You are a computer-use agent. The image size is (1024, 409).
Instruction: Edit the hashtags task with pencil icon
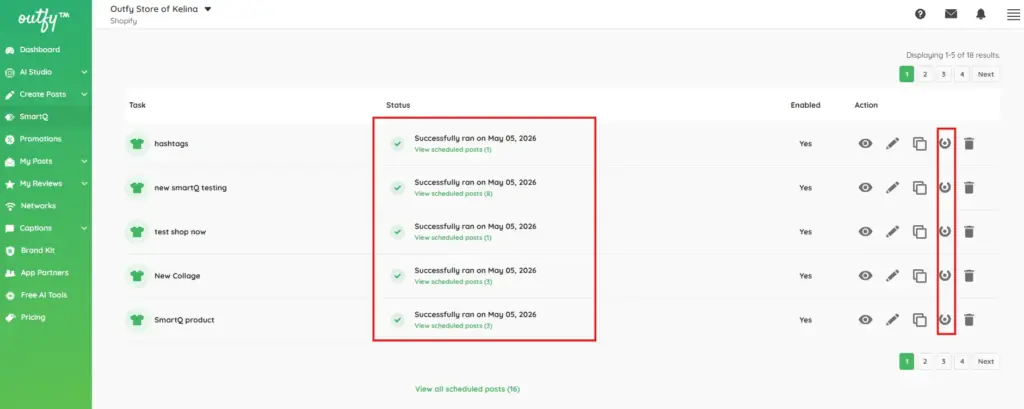tap(892, 144)
